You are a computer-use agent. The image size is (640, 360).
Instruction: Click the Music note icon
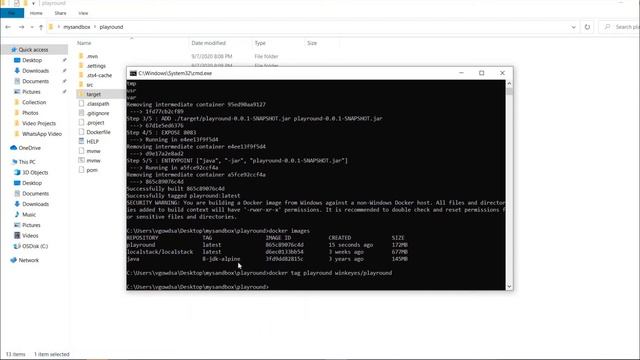tap(17, 214)
